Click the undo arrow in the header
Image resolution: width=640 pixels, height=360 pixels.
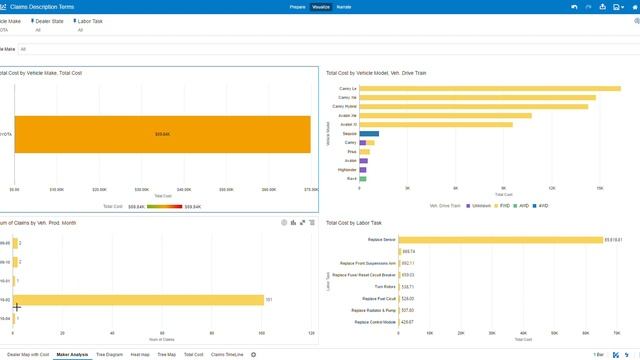pyautogui.click(x=574, y=7)
